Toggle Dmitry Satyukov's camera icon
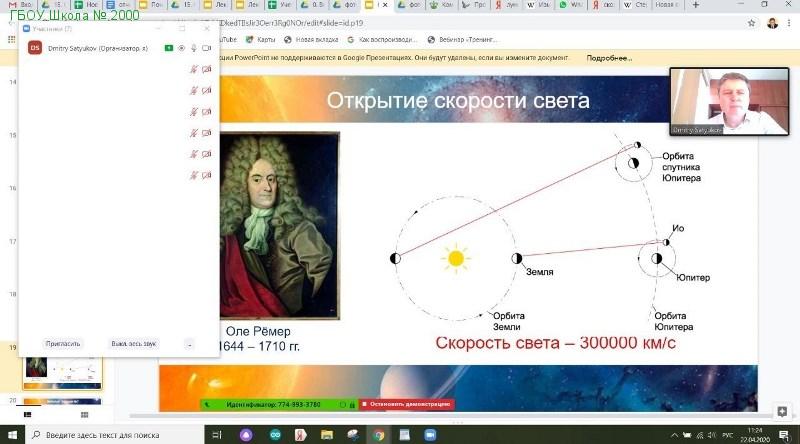The width and height of the screenshot is (800, 444). 207,48
